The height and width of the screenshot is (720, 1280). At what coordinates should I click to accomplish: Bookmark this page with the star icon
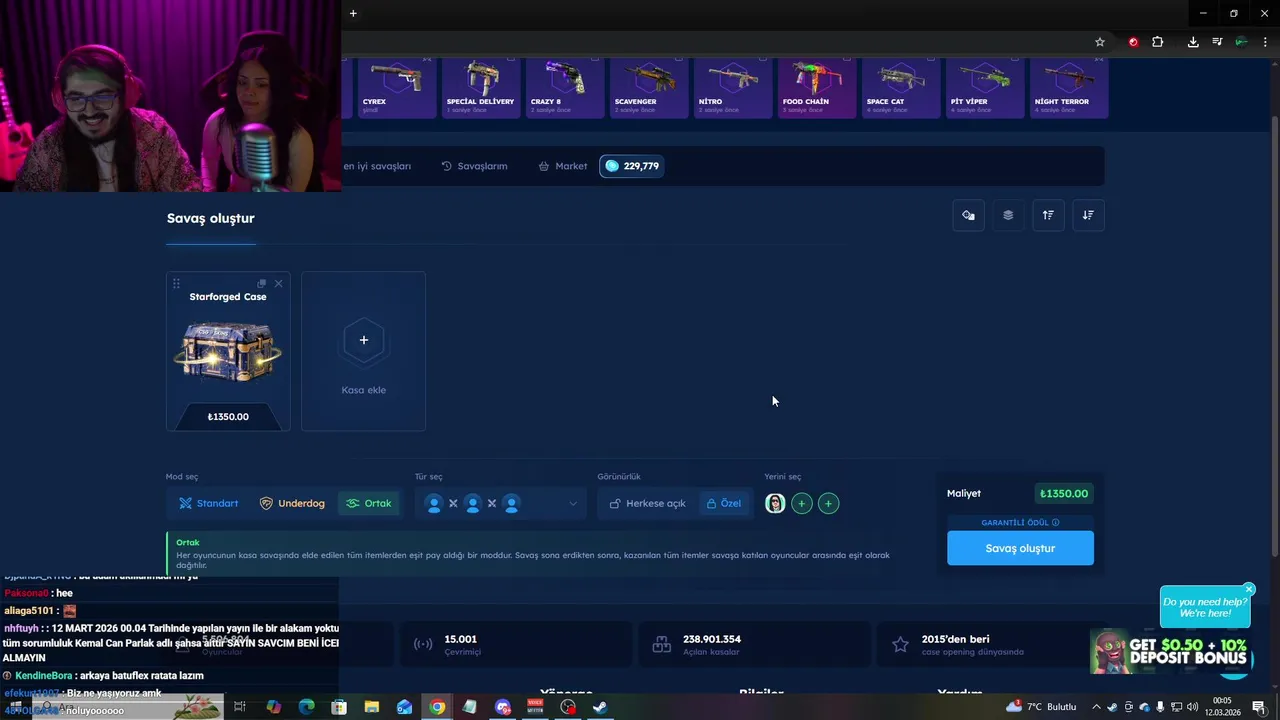point(1100,42)
